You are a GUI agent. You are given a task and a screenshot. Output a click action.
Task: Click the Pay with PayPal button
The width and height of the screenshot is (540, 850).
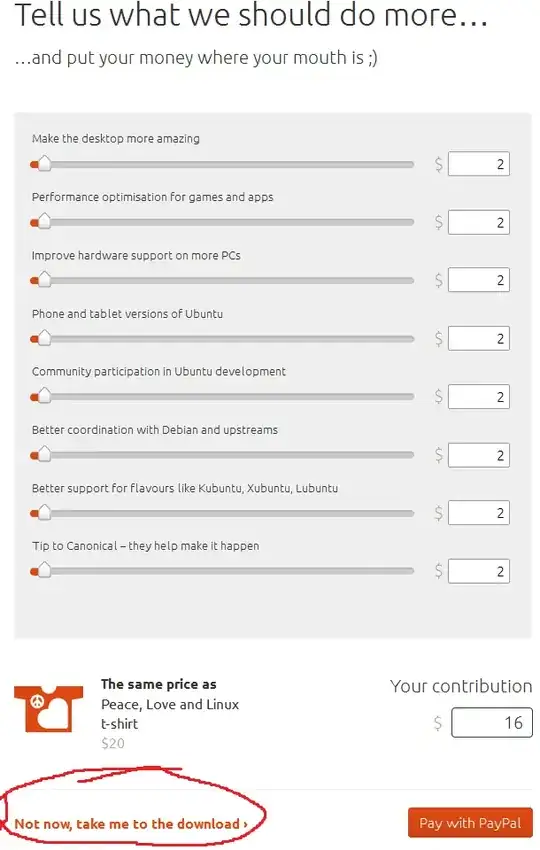tap(470, 823)
